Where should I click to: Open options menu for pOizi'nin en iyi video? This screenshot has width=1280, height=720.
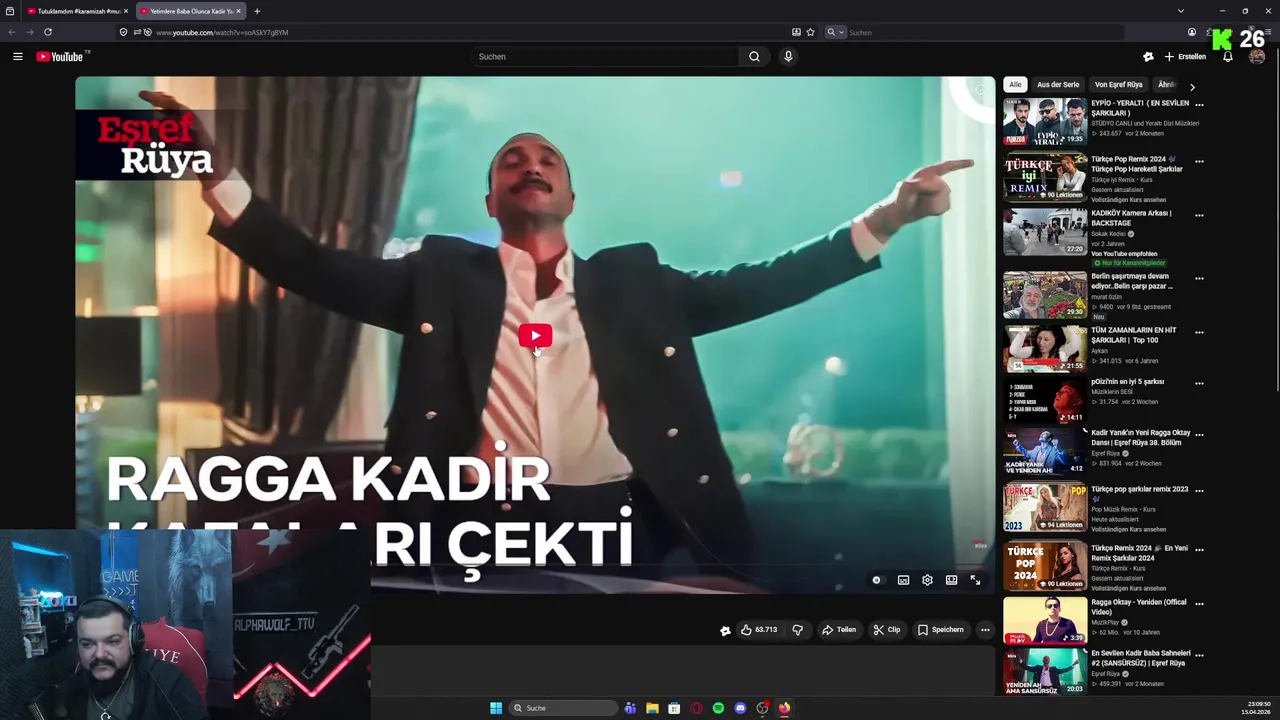pyautogui.click(x=1199, y=383)
